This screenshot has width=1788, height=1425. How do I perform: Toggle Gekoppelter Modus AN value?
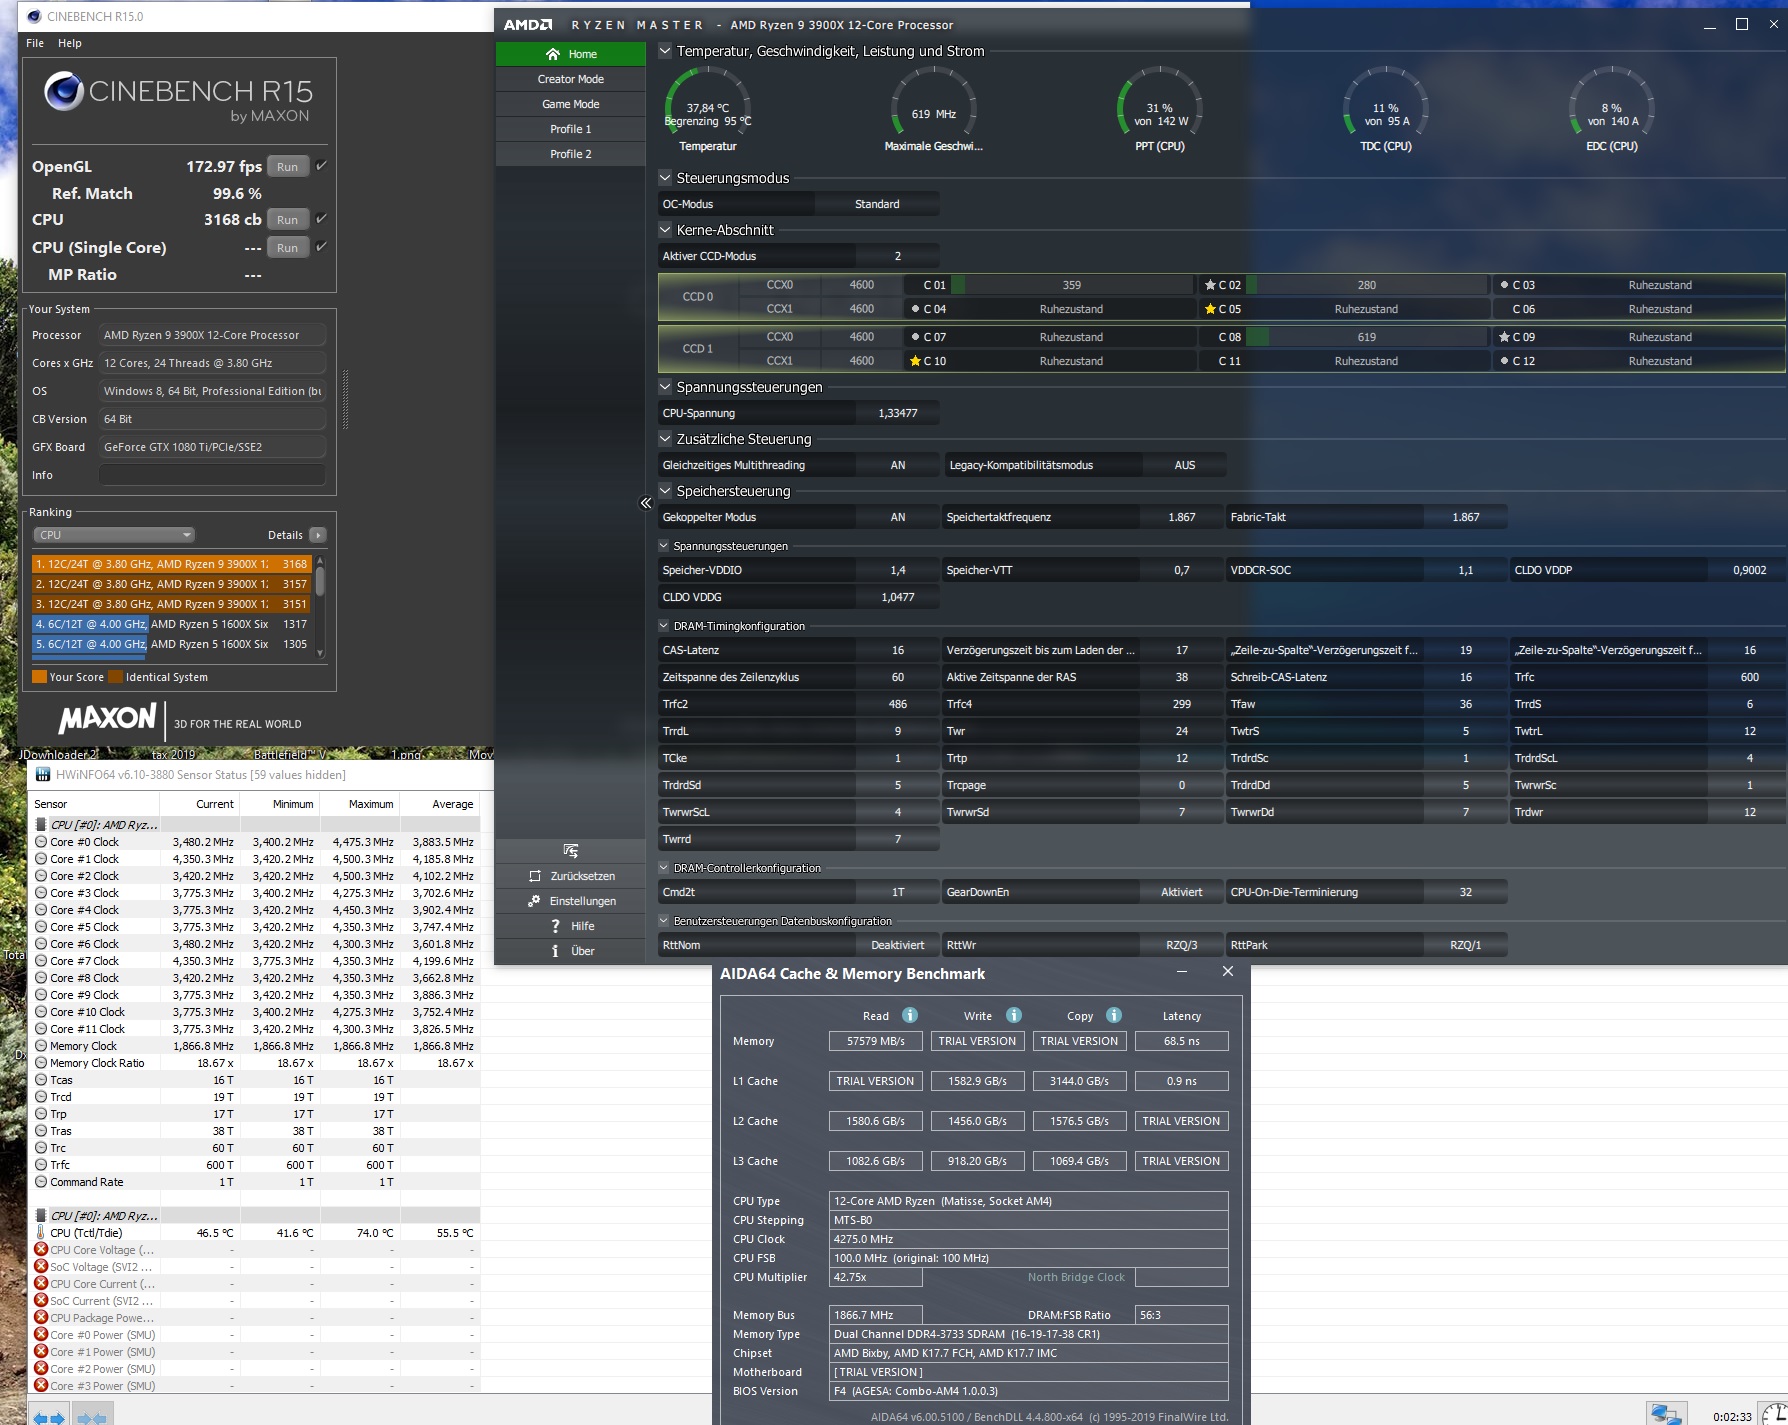point(898,517)
